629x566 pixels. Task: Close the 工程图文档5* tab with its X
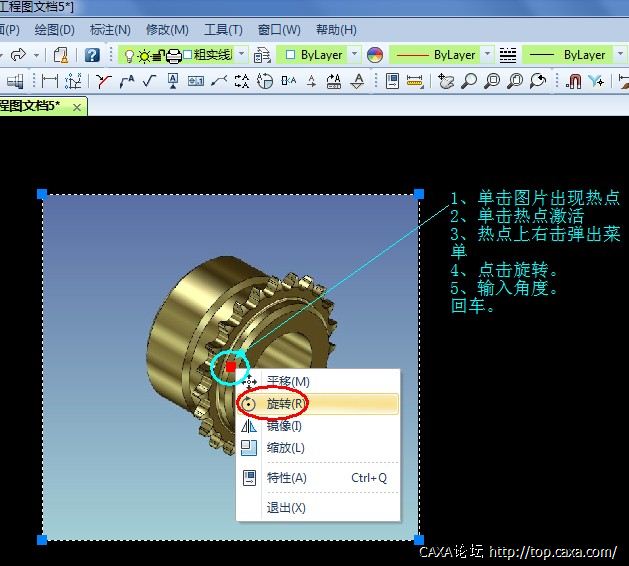(x=77, y=108)
